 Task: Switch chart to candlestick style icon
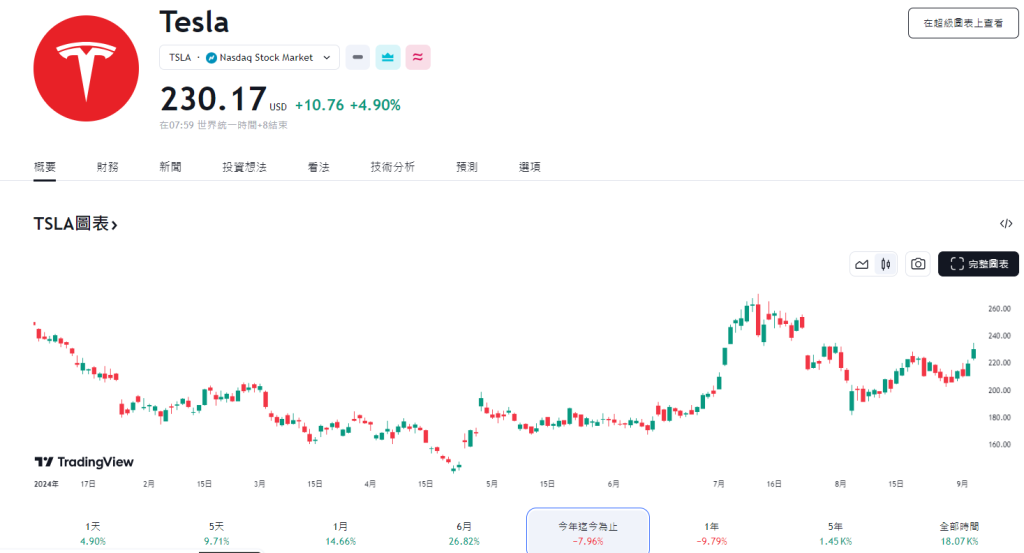tap(886, 264)
